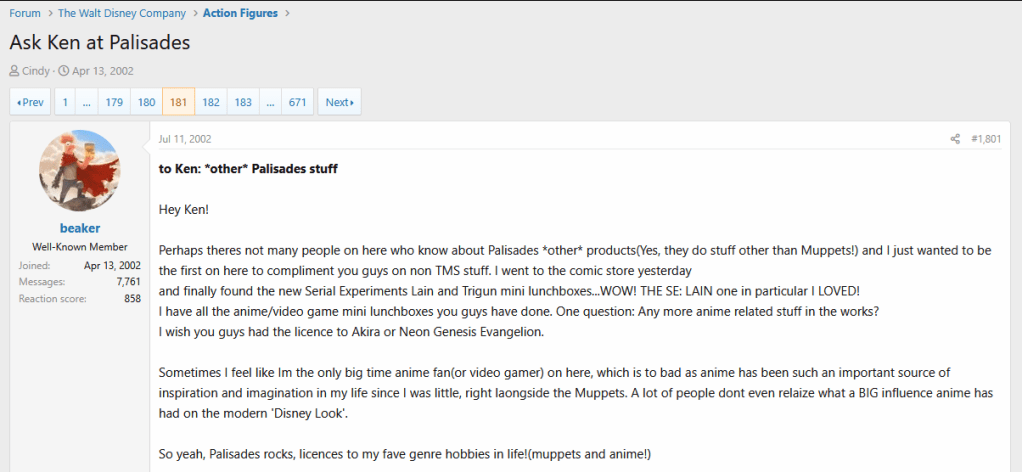
Task: Click the Apr 13, 2002 thread date
Action: [102, 71]
